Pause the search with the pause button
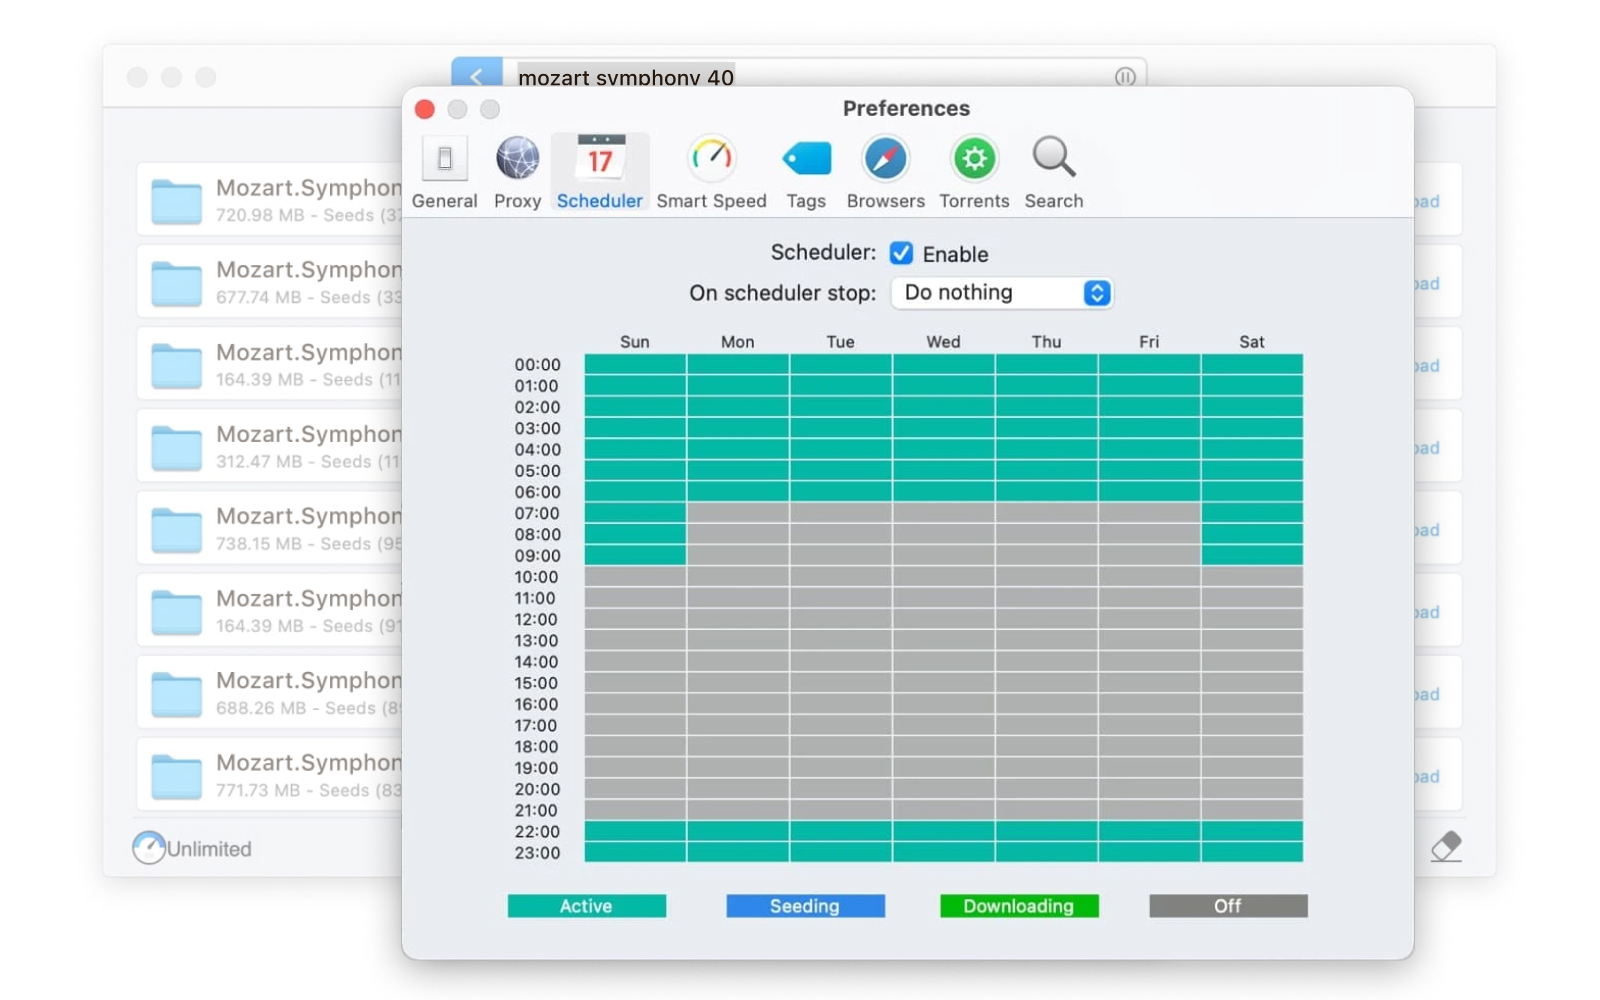Viewport: 1600px width, 1000px height. coord(1125,77)
